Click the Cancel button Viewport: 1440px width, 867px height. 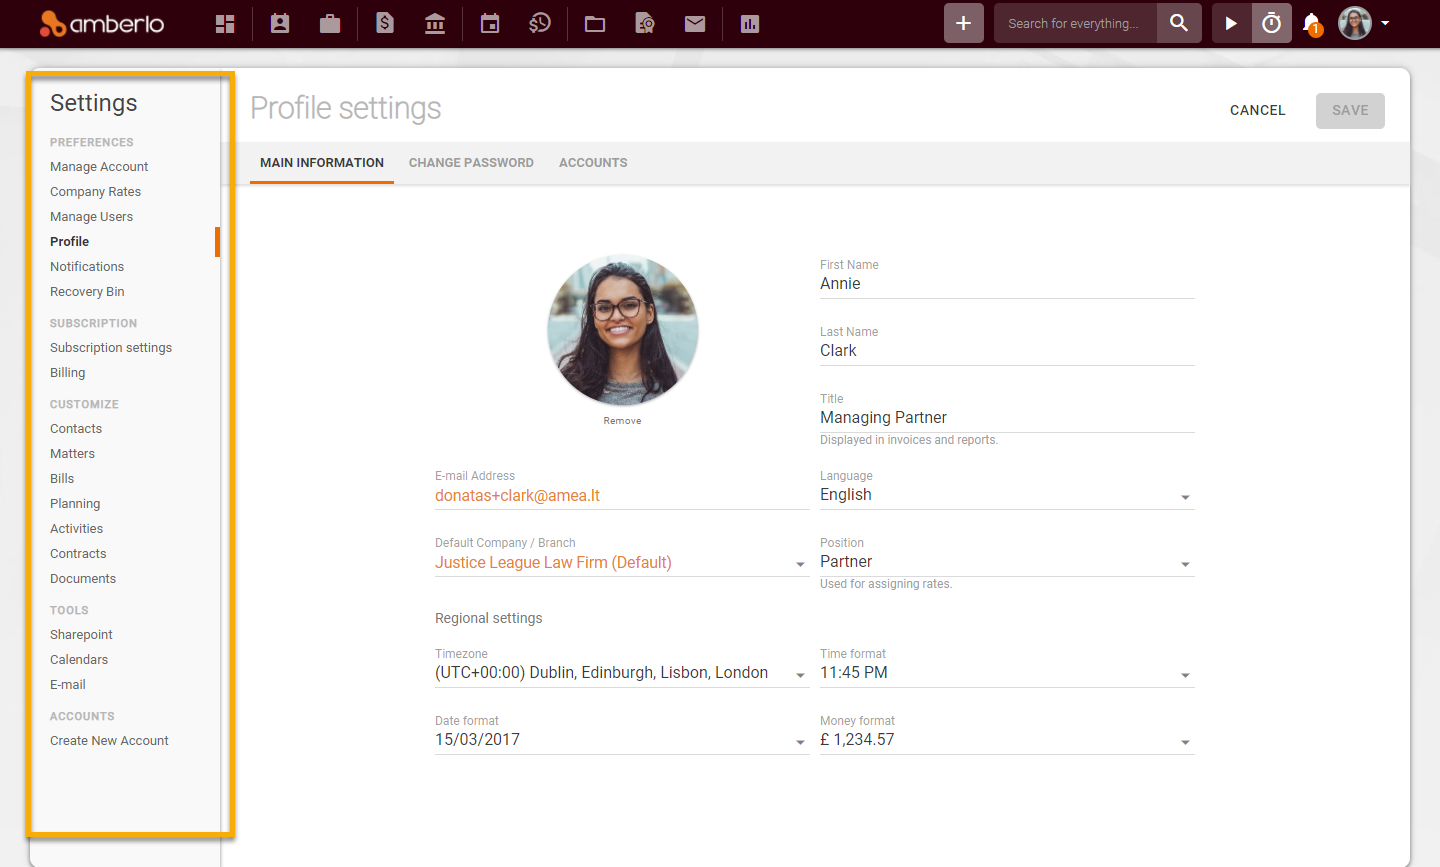[1258, 111]
